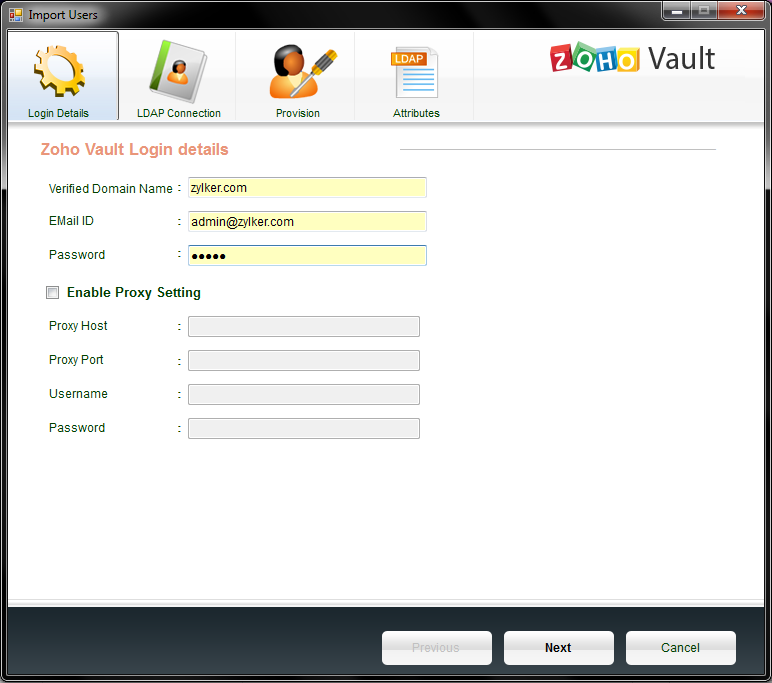Click the 'Verified Domain Name' label
The width and height of the screenshot is (772, 683).
coord(110,189)
